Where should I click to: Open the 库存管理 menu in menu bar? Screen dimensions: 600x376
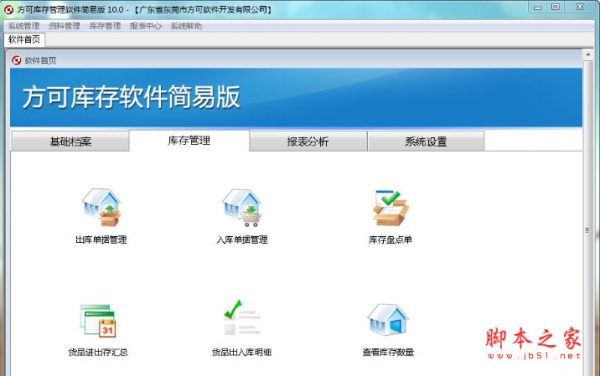click(x=105, y=26)
